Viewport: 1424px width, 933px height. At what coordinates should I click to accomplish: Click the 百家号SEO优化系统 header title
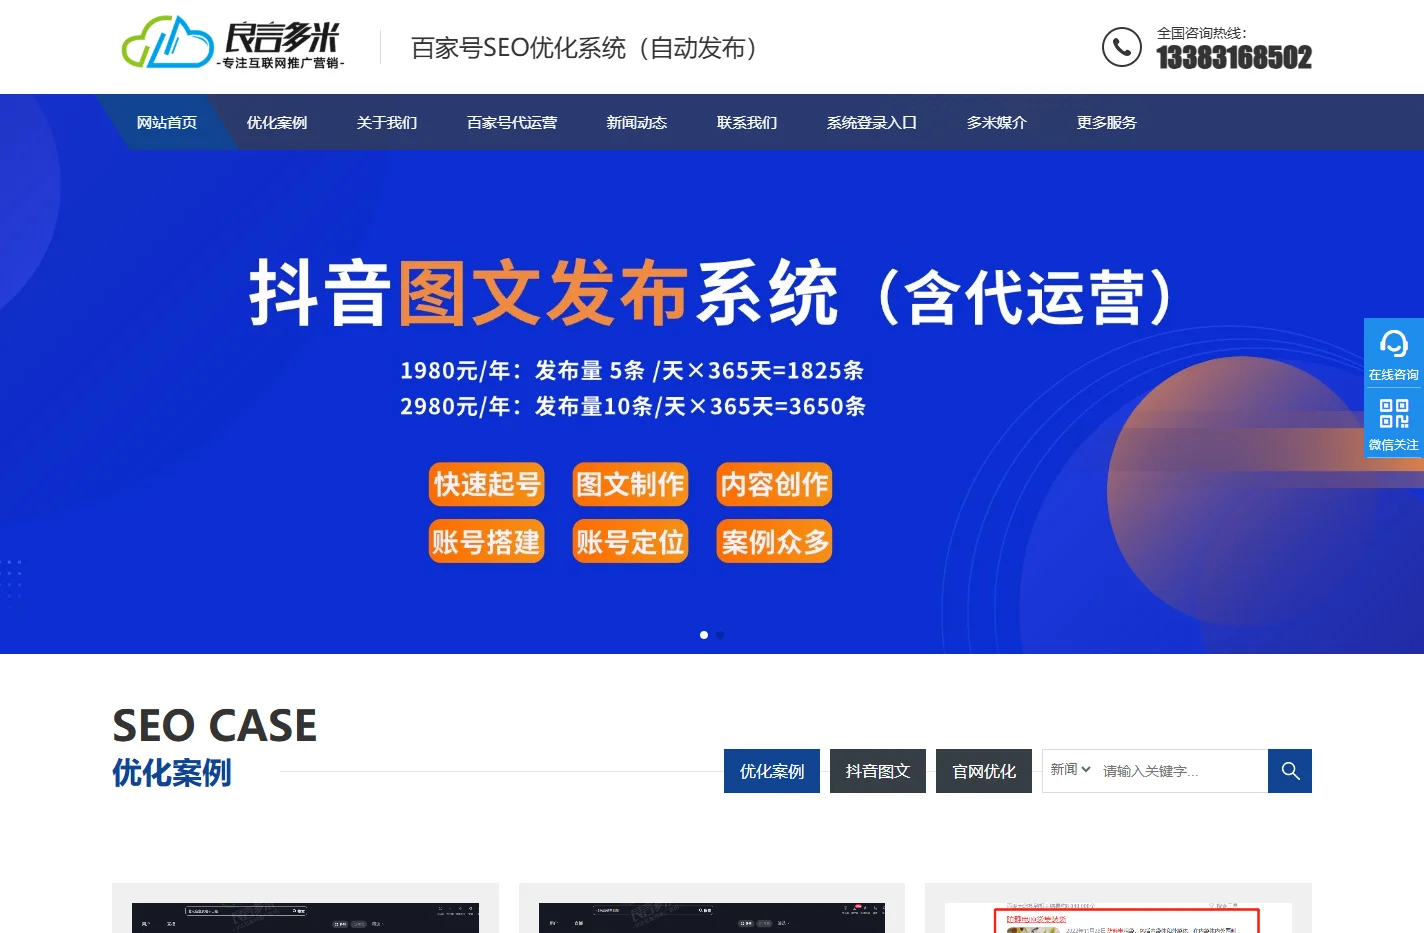tap(586, 48)
